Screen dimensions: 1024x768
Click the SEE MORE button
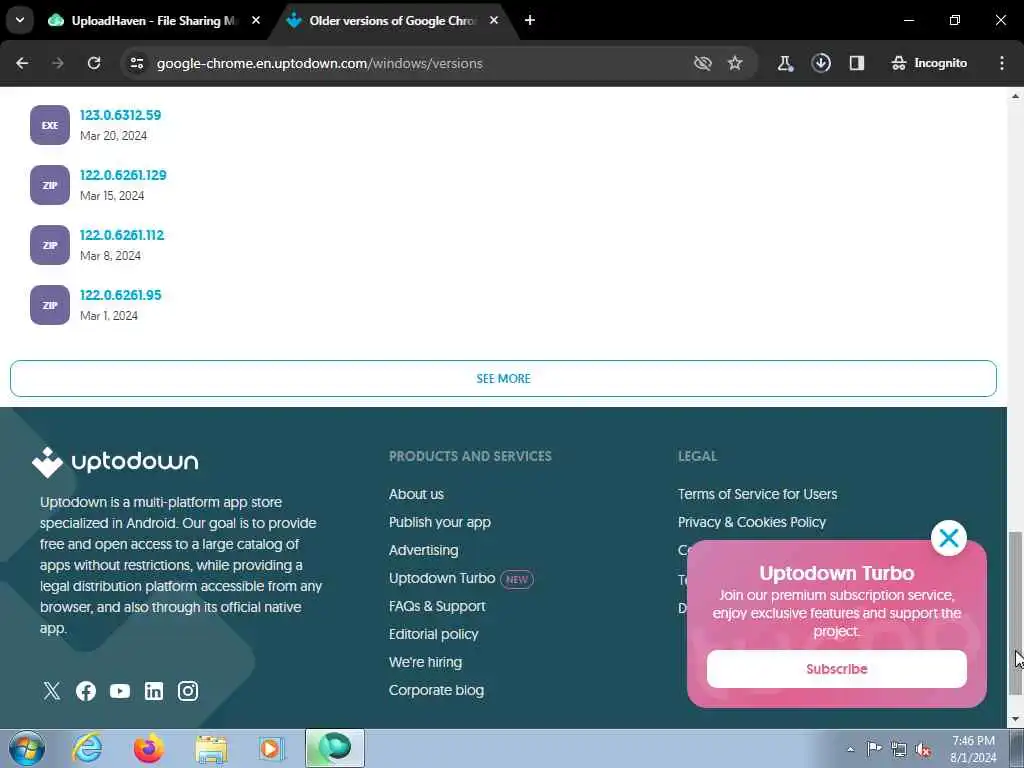[503, 378]
